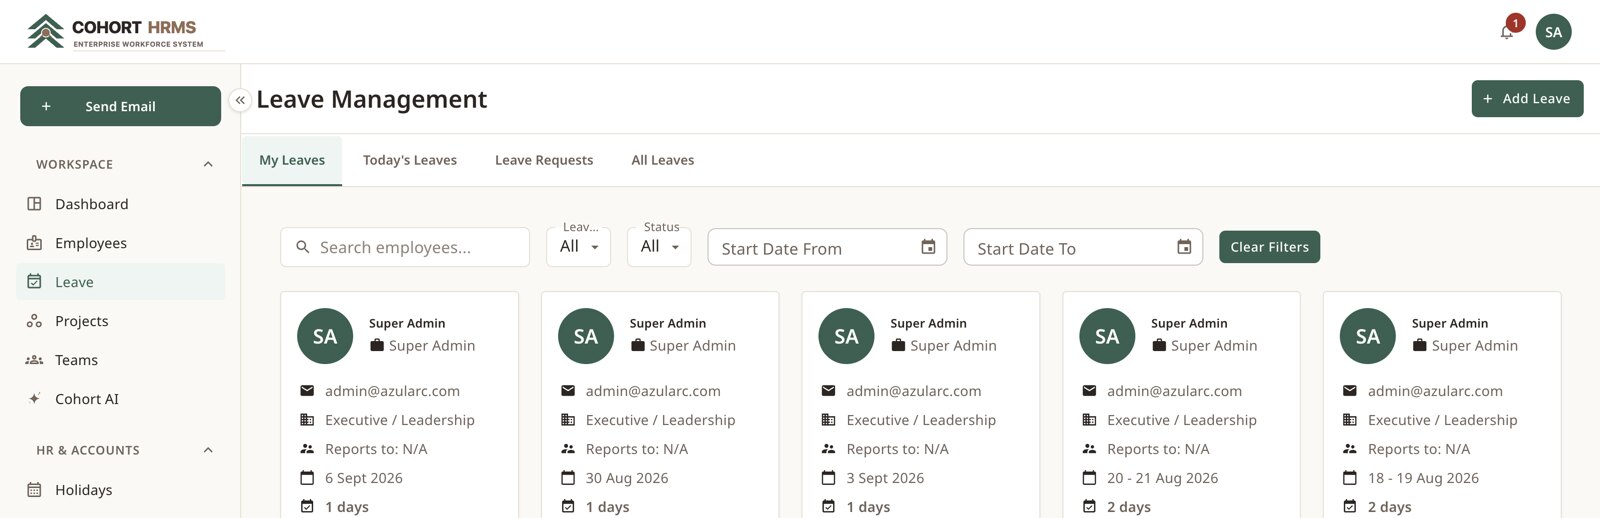Click "1 days" on the 30 Aug 2026 card
This screenshot has width=1600, height=518.
pyautogui.click(x=608, y=507)
